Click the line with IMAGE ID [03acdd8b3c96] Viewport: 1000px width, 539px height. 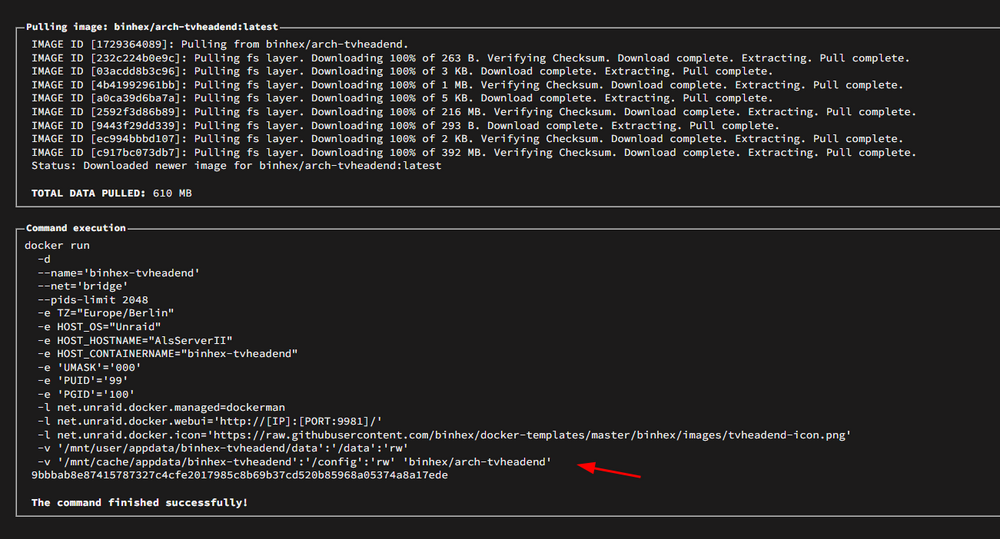click(x=402, y=71)
